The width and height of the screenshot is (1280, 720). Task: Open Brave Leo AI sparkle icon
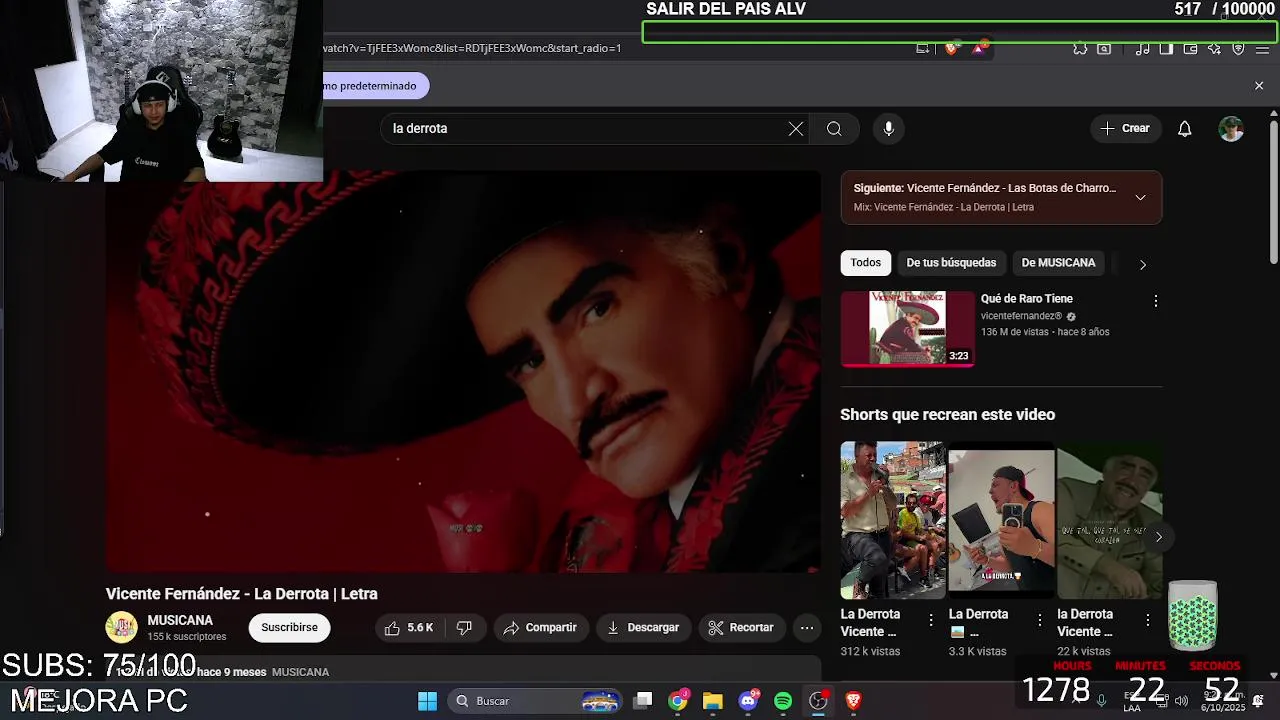[1214, 48]
